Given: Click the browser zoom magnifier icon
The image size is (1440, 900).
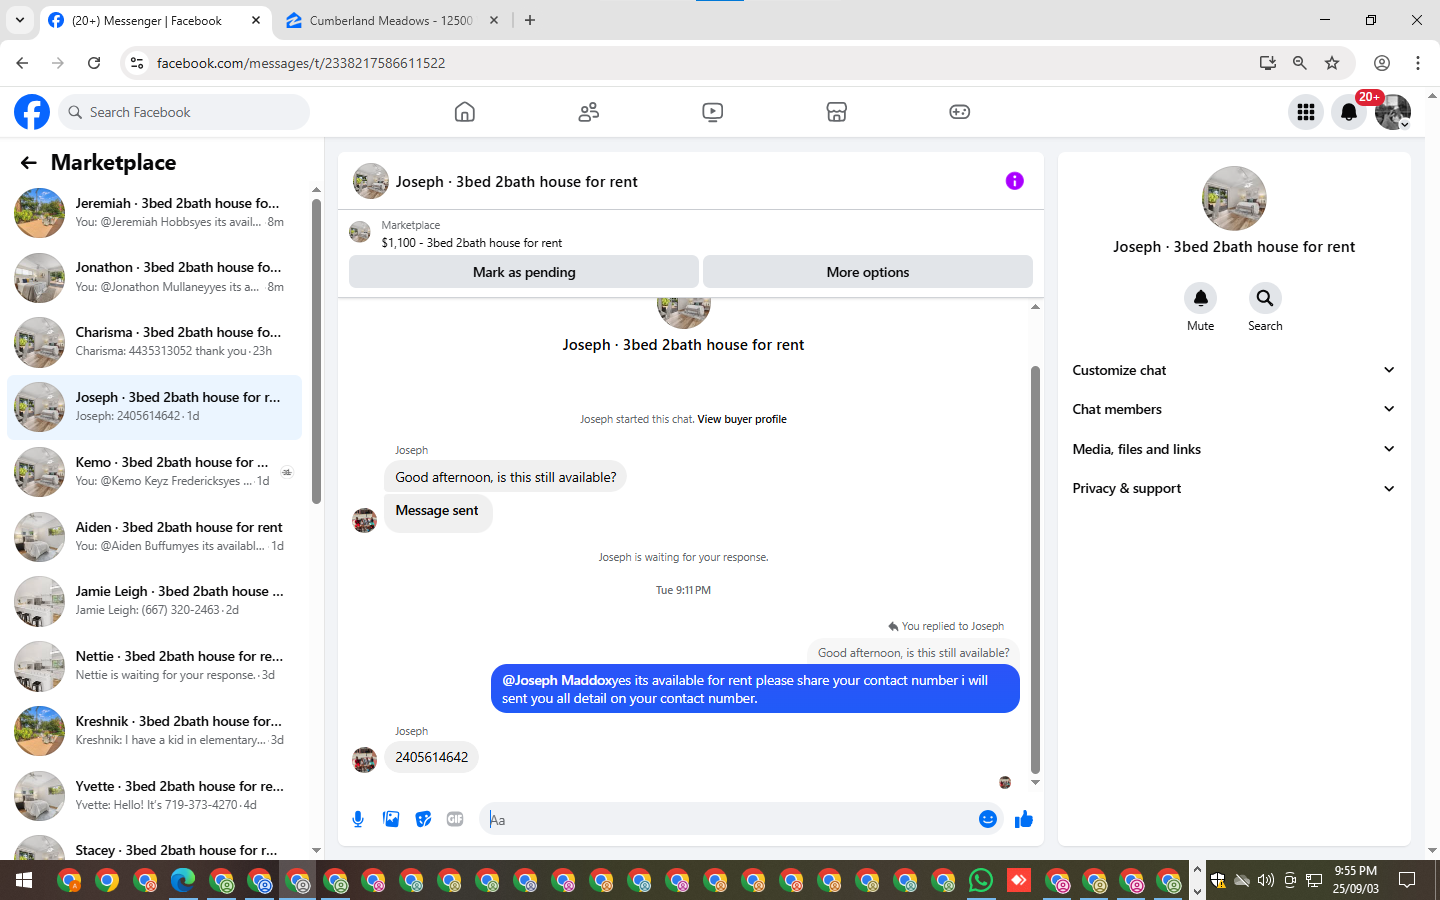Looking at the screenshot, I should click(1300, 63).
